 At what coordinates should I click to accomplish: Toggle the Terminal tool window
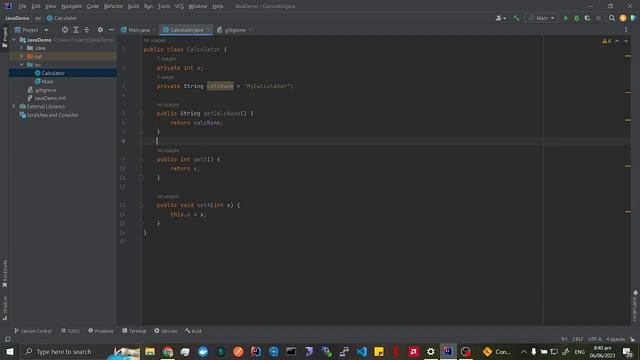click(134, 331)
